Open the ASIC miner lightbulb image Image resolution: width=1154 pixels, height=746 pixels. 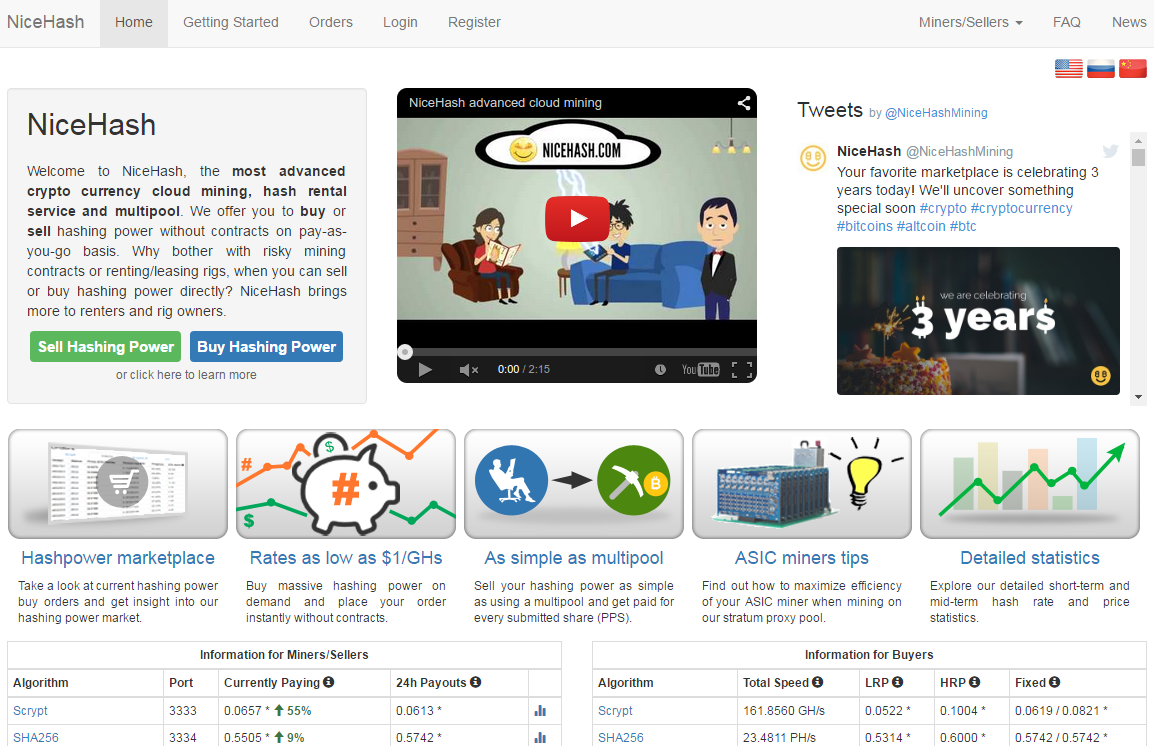click(802, 484)
